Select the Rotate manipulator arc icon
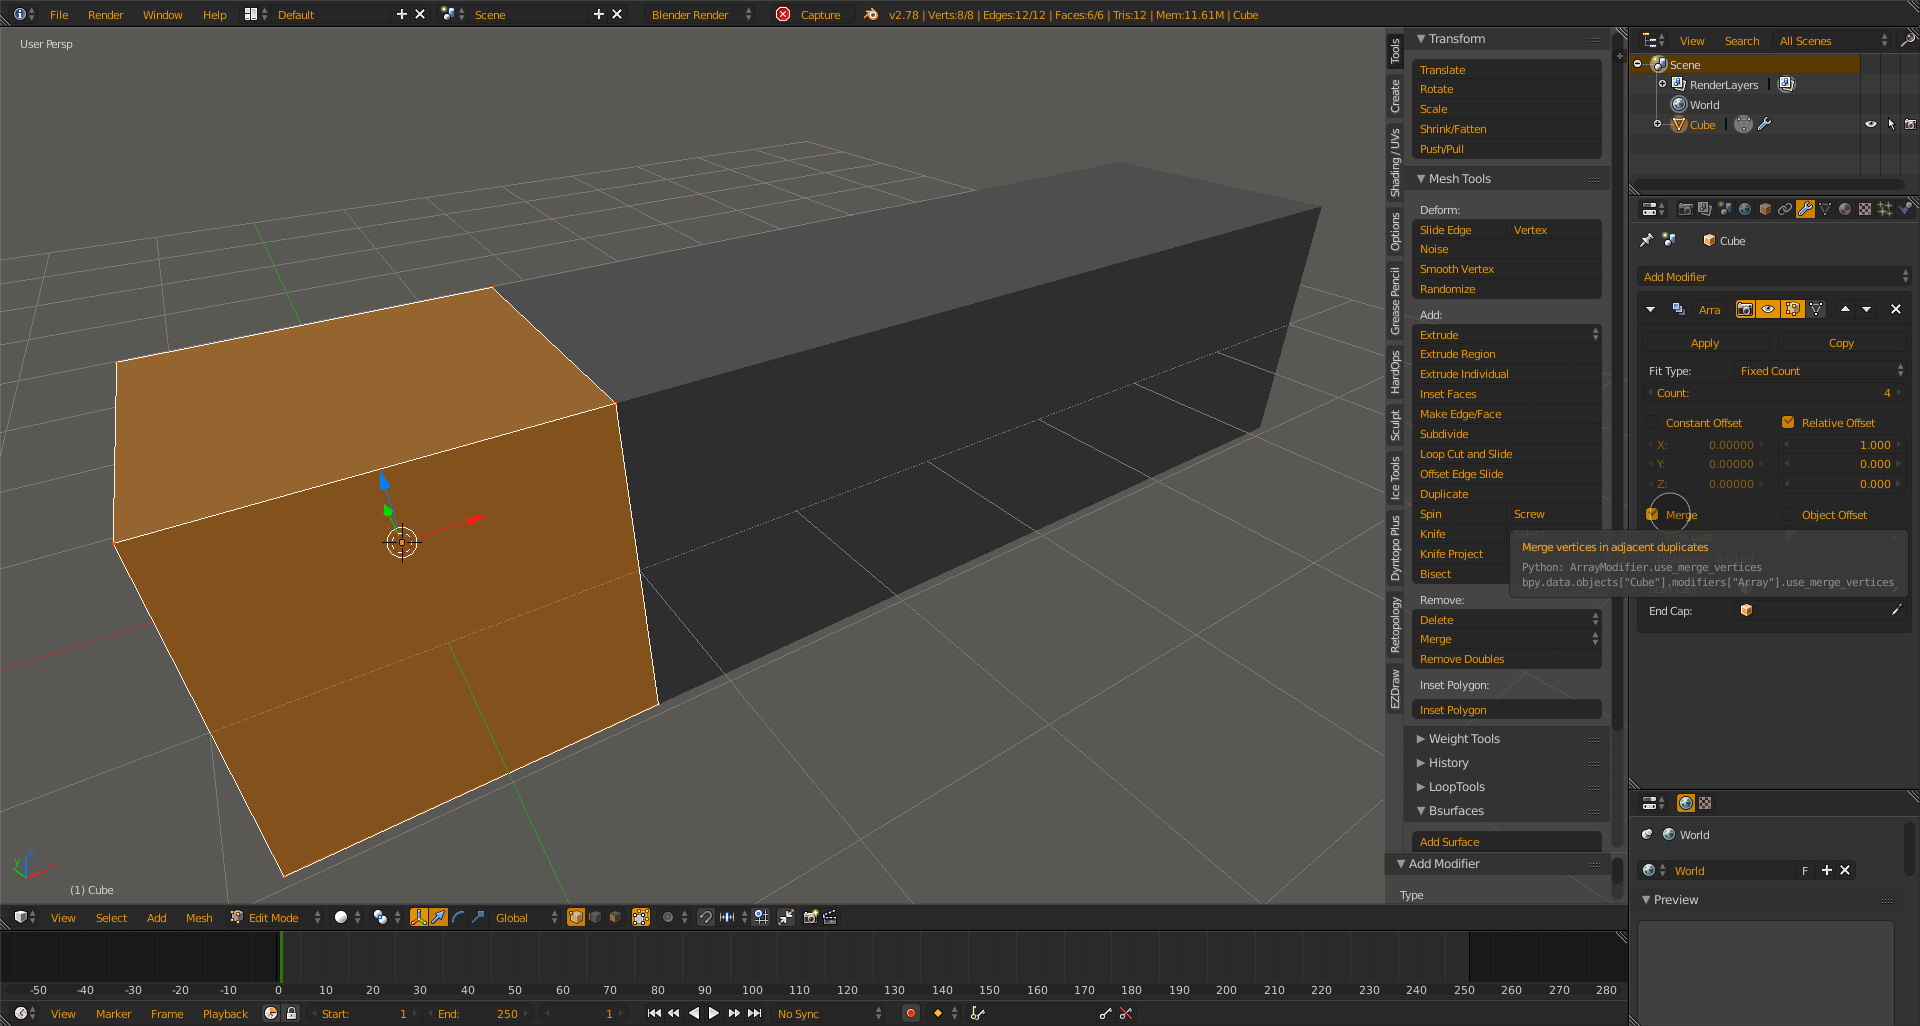 [458, 917]
